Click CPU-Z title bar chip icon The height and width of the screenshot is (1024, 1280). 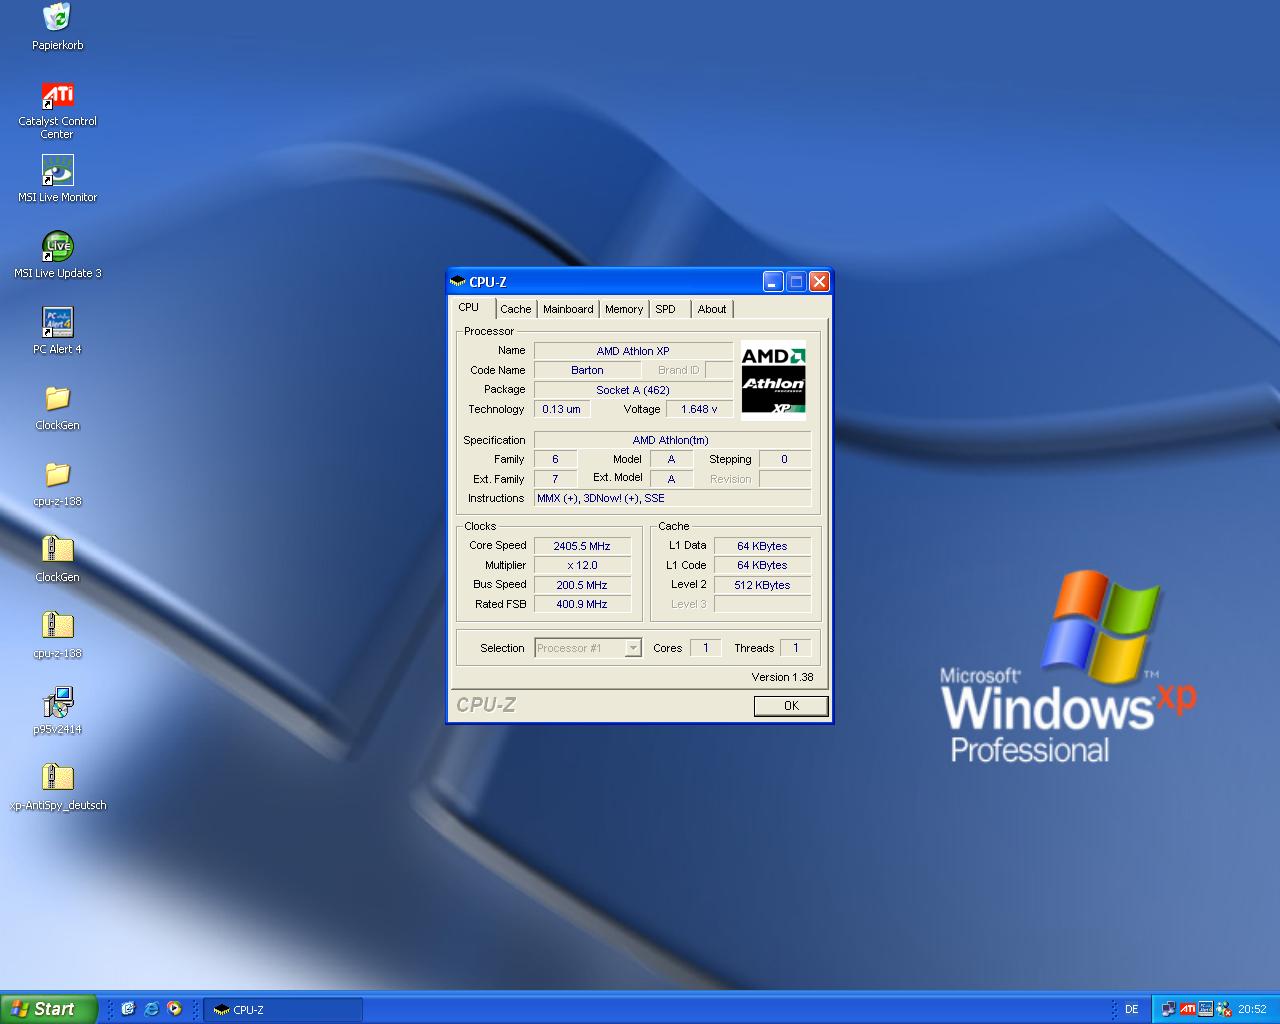point(458,282)
